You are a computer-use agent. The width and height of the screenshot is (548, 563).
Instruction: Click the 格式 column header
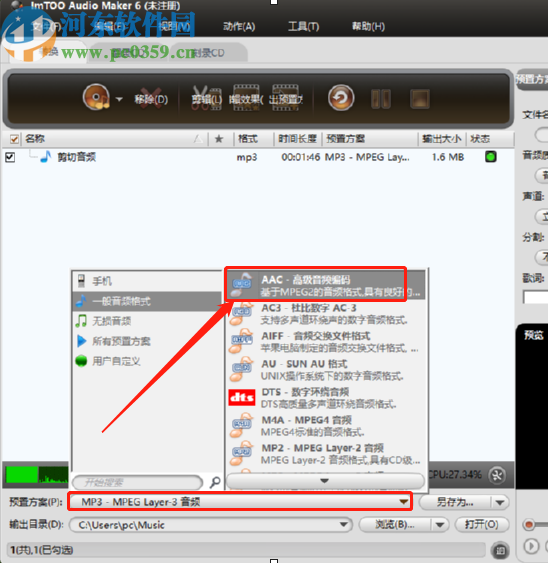pyautogui.click(x=248, y=139)
